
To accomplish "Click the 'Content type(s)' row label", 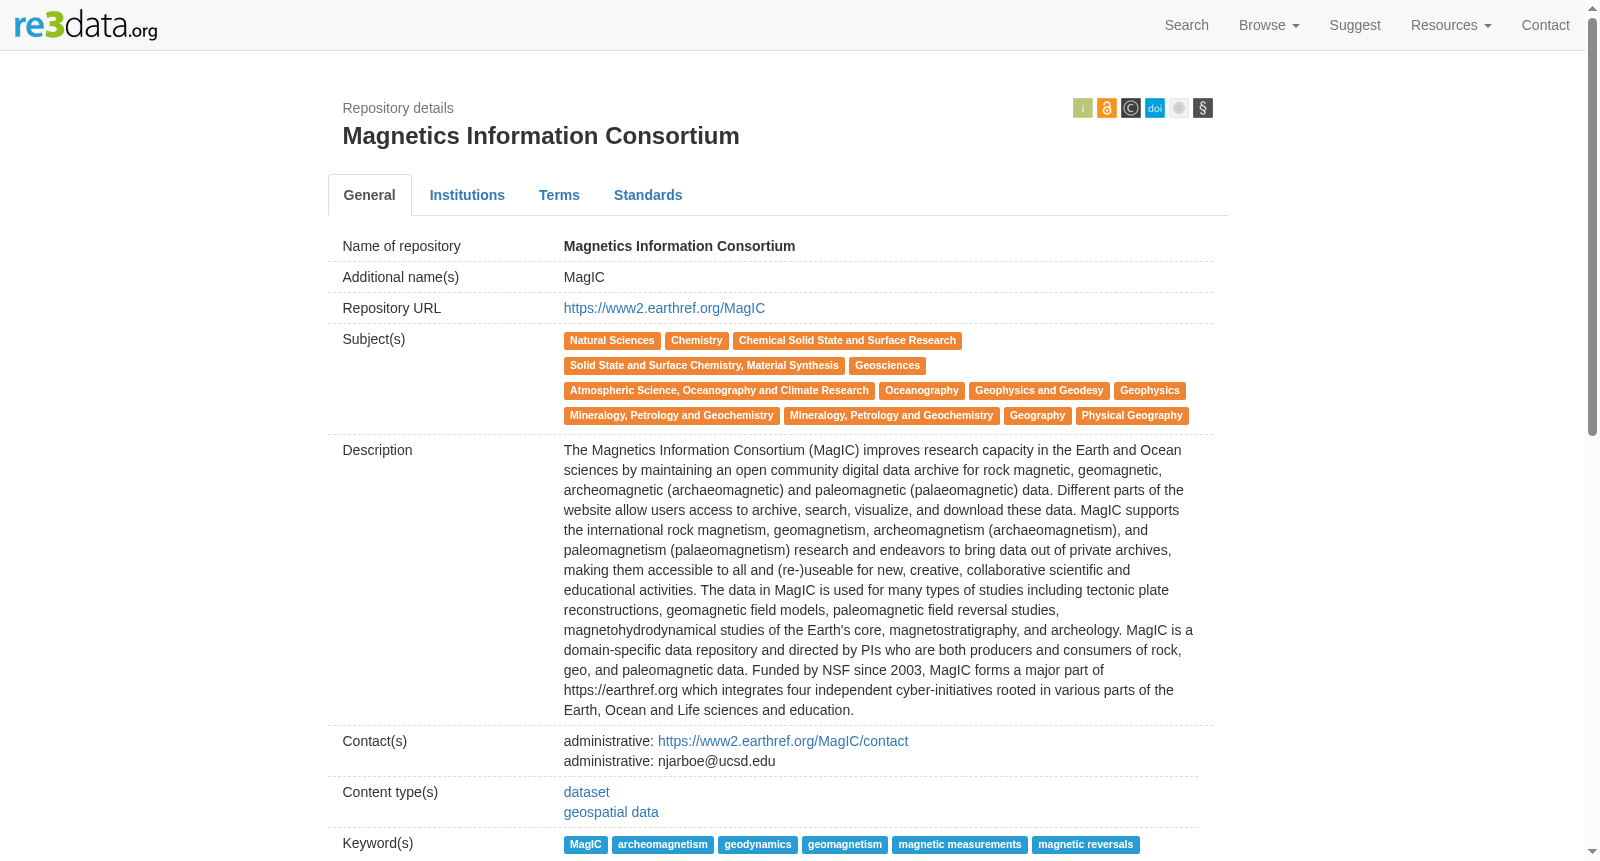I will [x=391, y=792].
